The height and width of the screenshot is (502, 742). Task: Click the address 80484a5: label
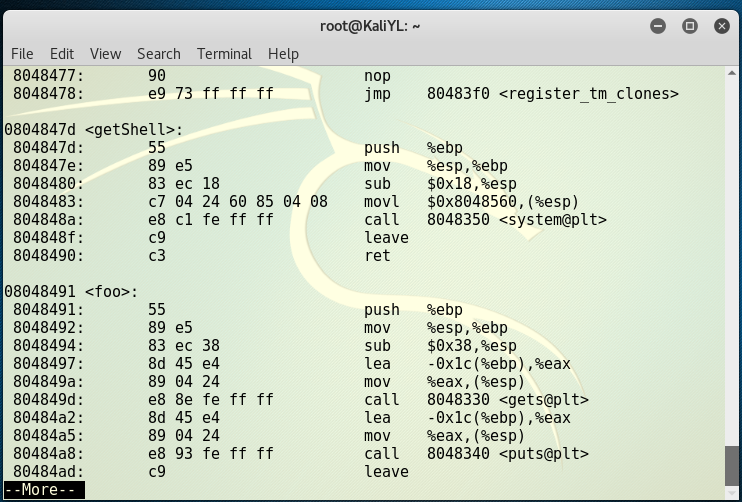(x=48, y=435)
